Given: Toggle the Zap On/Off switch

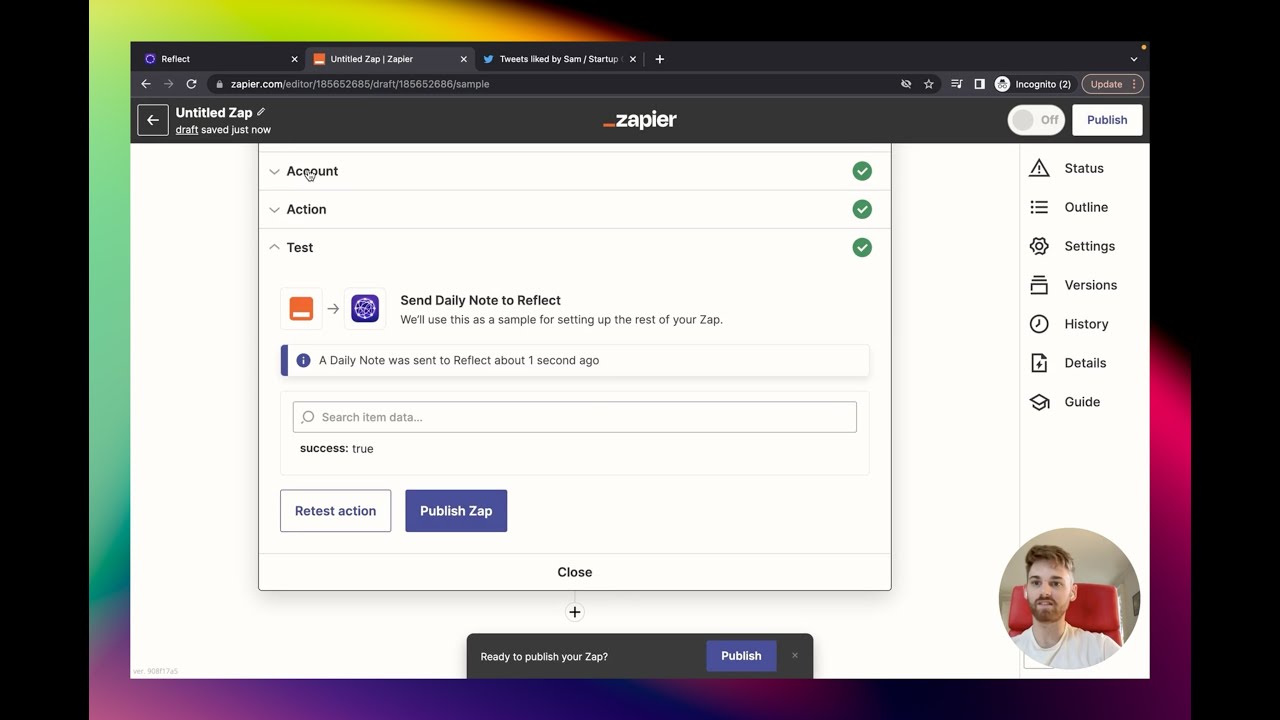Looking at the screenshot, I should [x=1036, y=120].
